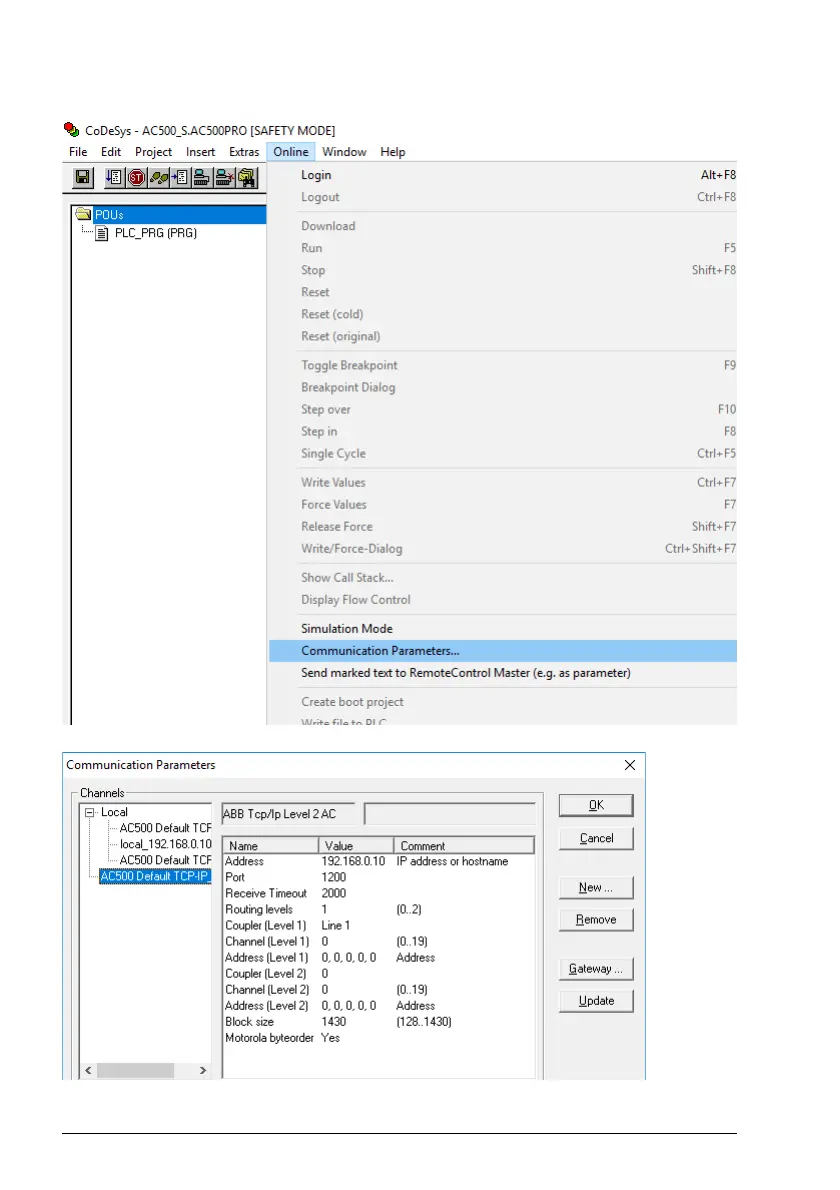Open the Extras menu
Viewport: 840px width, 1190px height.
pos(244,152)
